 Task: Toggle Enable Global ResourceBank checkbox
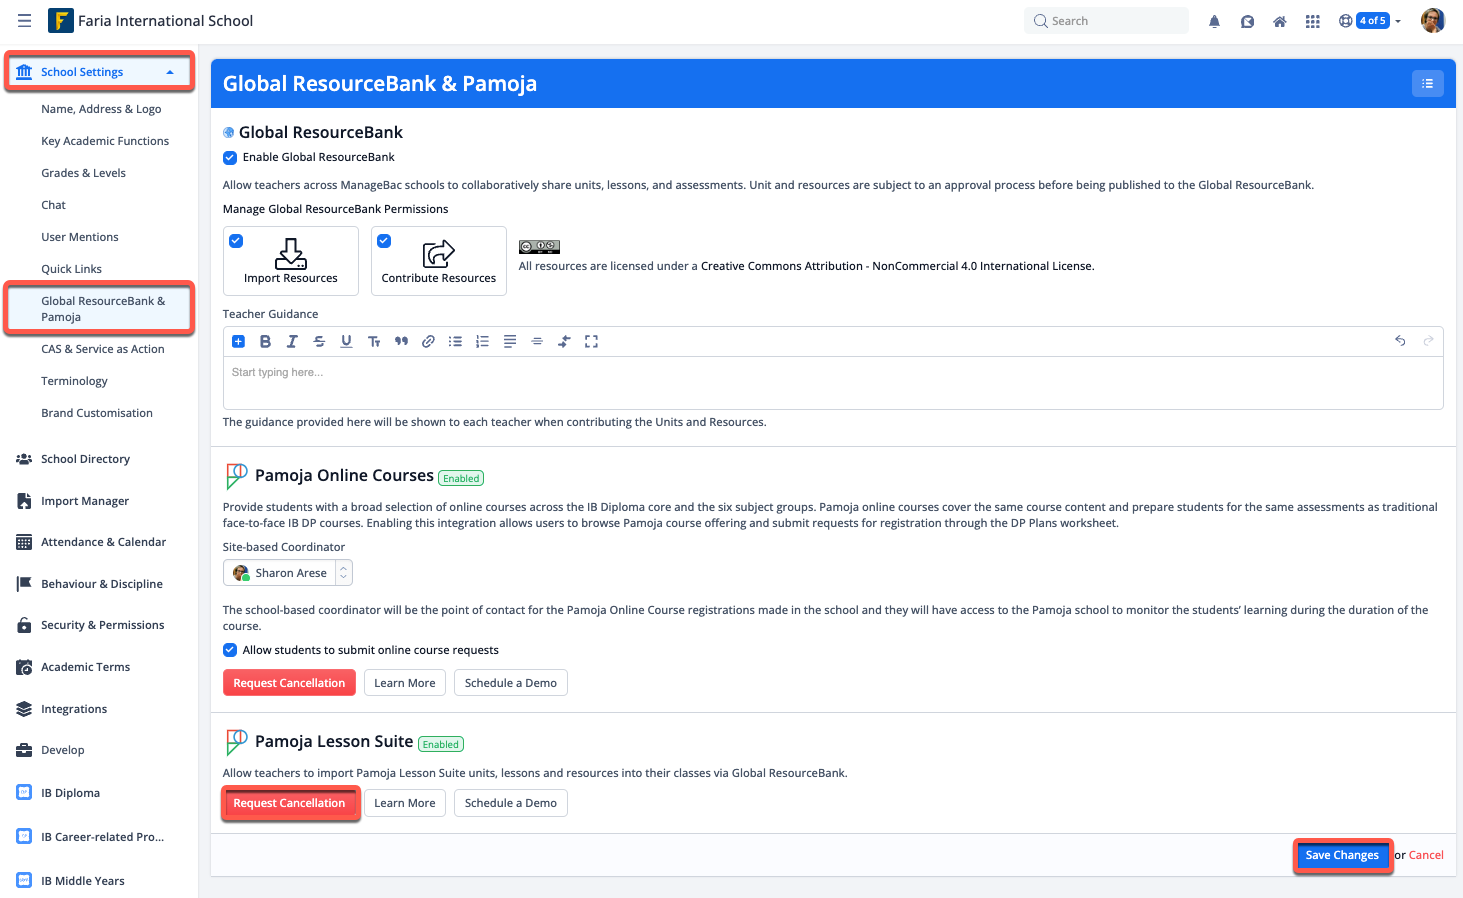click(230, 157)
